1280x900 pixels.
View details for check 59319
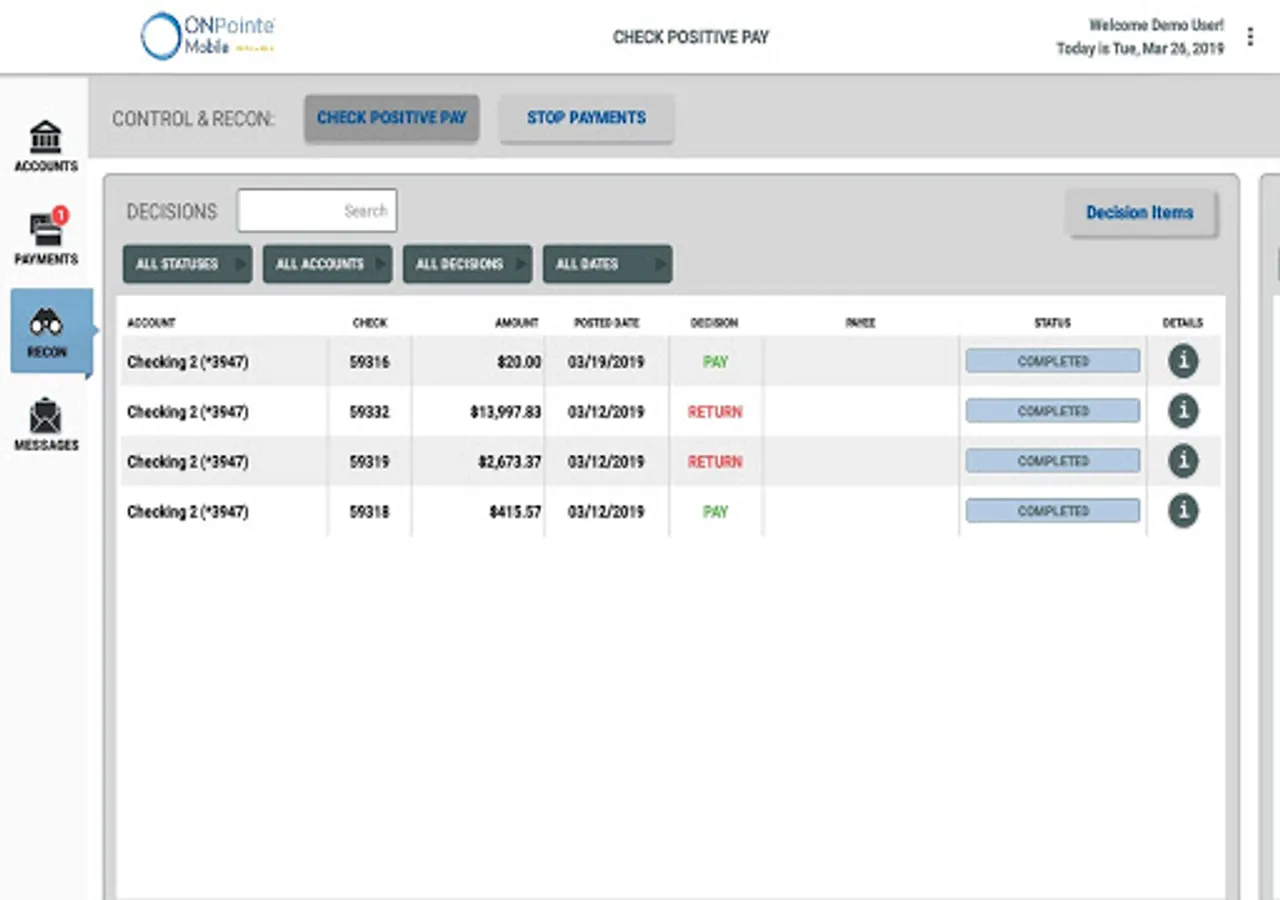pyautogui.click(x=1183, y=461)
